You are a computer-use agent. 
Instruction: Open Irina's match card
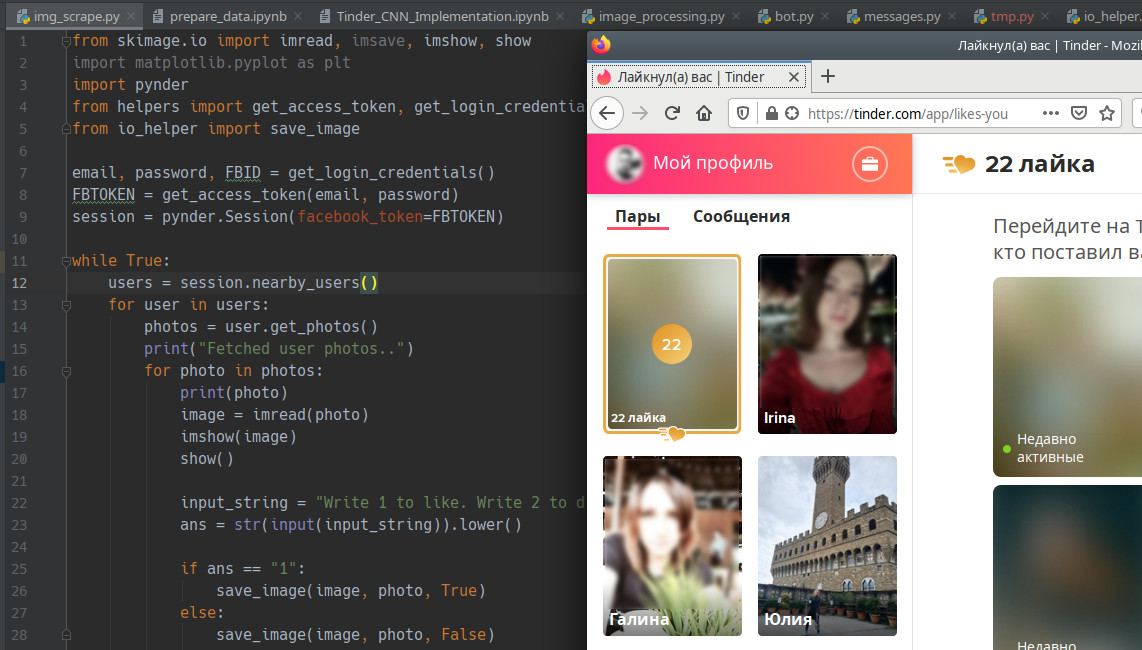[827, 344]
